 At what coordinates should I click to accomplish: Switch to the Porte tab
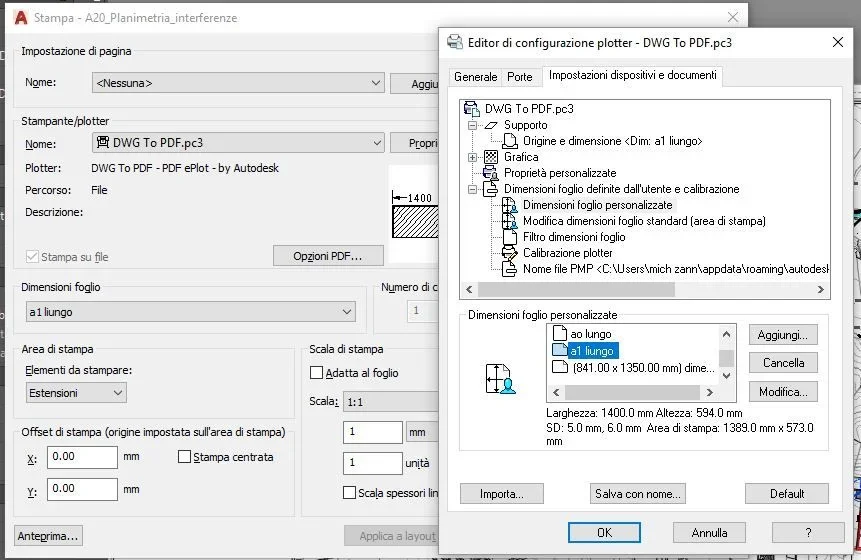click(520, 77)
